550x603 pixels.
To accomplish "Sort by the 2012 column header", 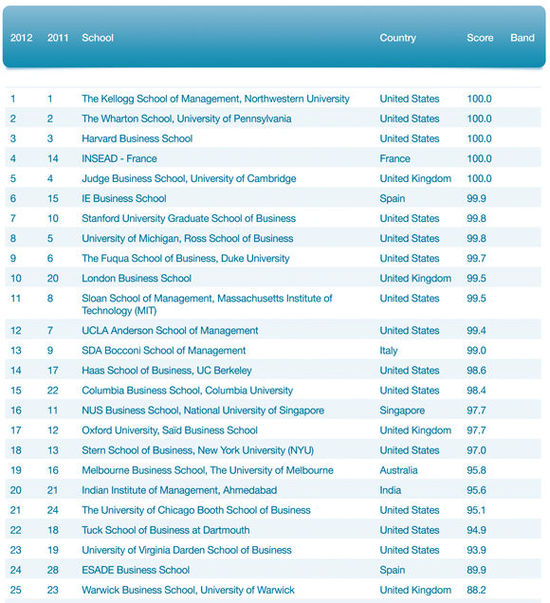I will (x=21, y=38).
